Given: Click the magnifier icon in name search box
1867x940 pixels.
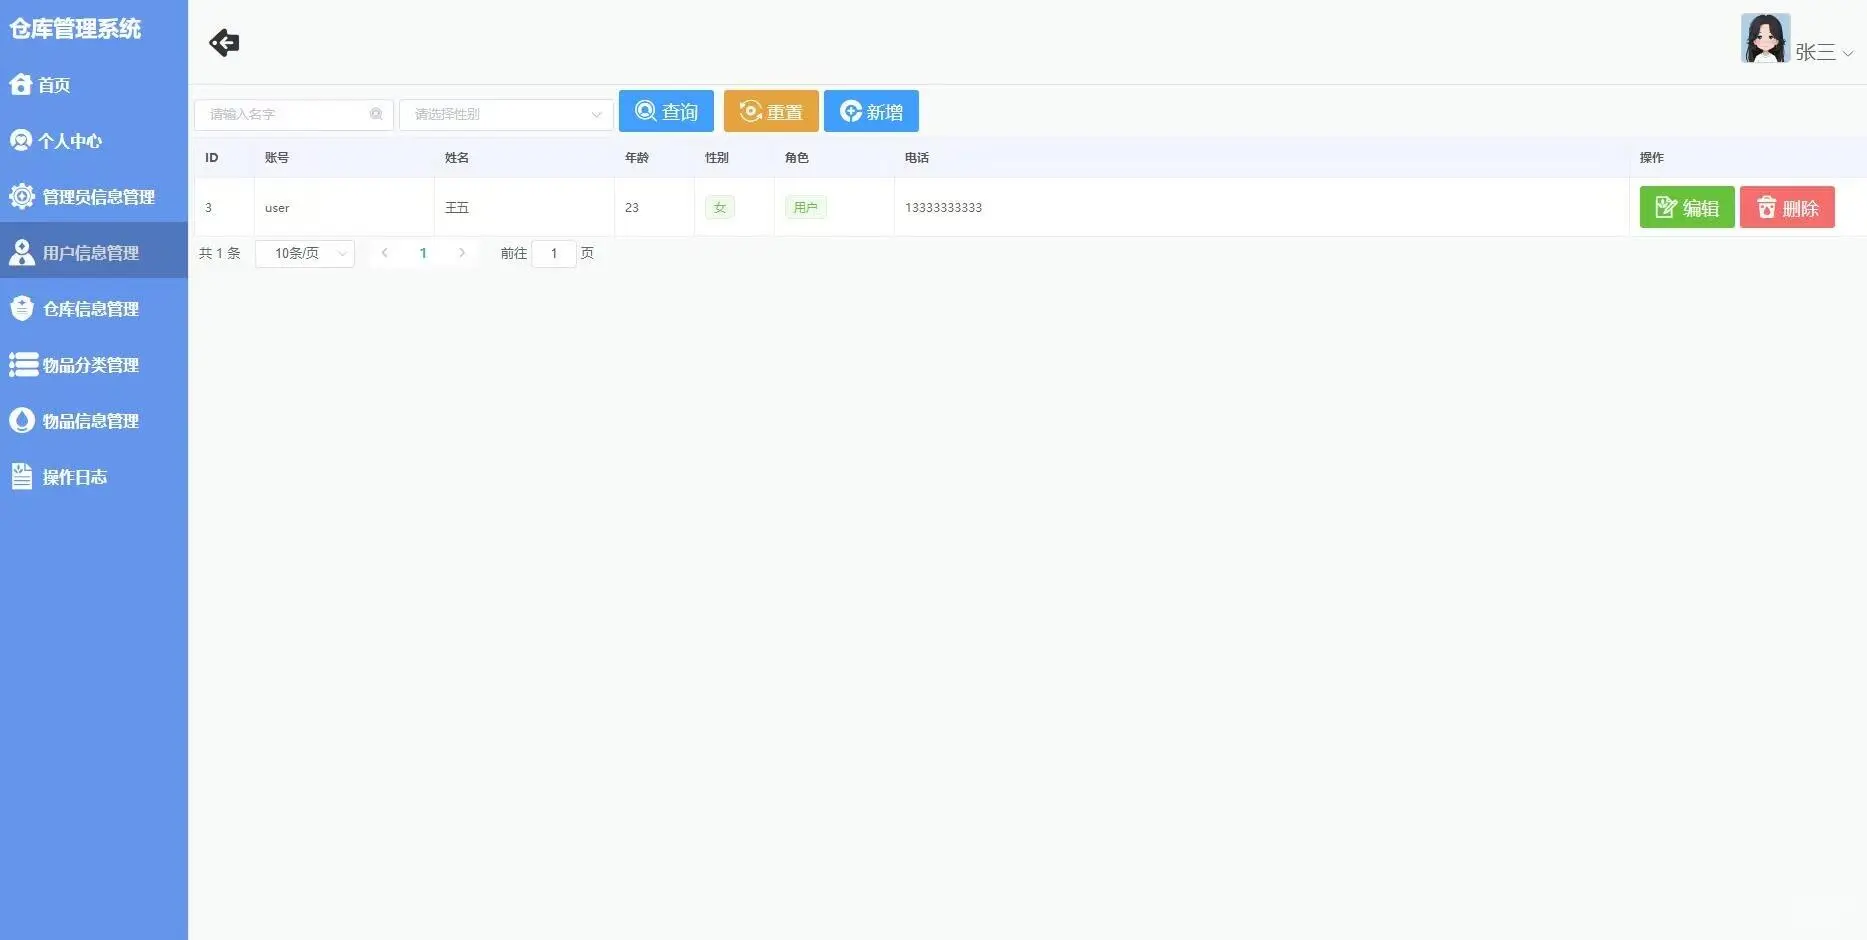Looking at the screenshot, I should point(376,114).
